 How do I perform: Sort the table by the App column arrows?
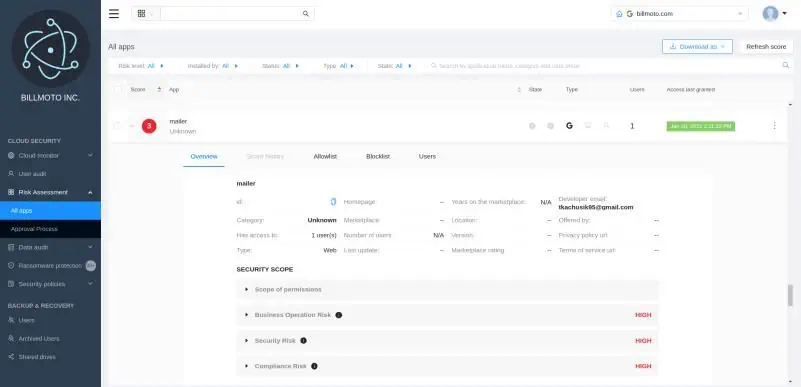(519, 89)
